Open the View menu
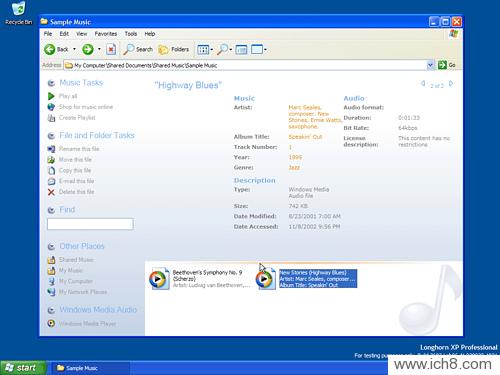Image resolution: width=500 pixels, height=375 pixels. coord(81,34)
